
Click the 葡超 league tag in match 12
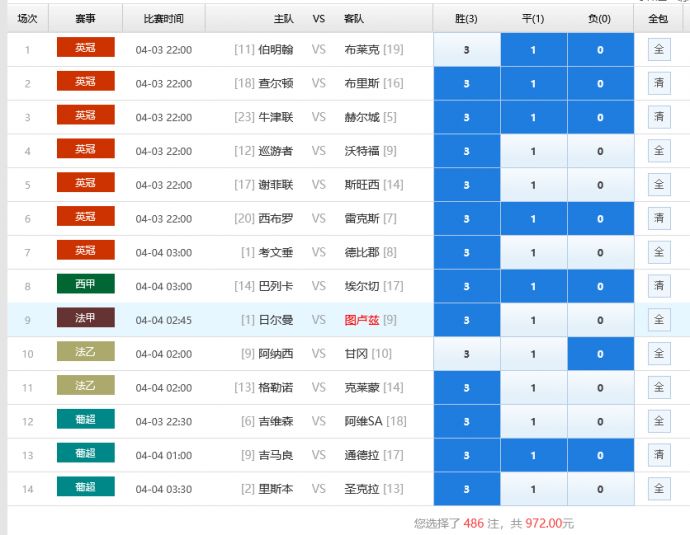coord(85,420)
